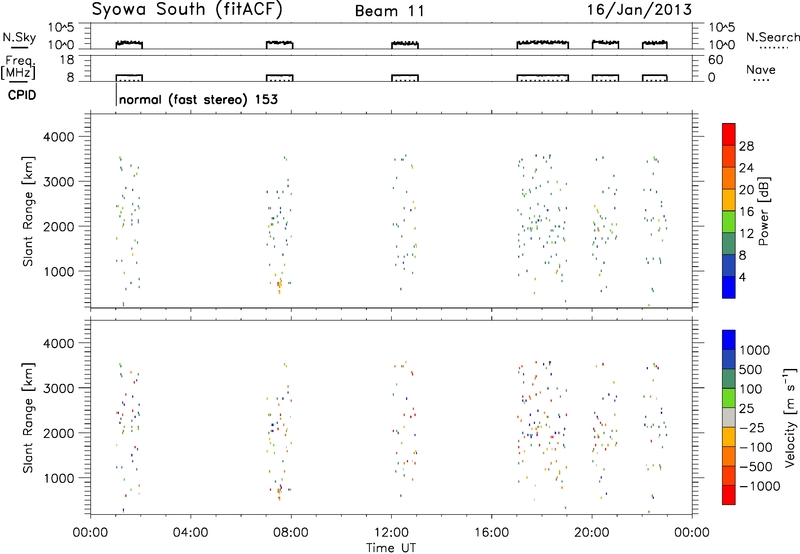800x554 pixels.
Task: Select the '100' Velocity colorbar value
Action: (x=751, y=389)
